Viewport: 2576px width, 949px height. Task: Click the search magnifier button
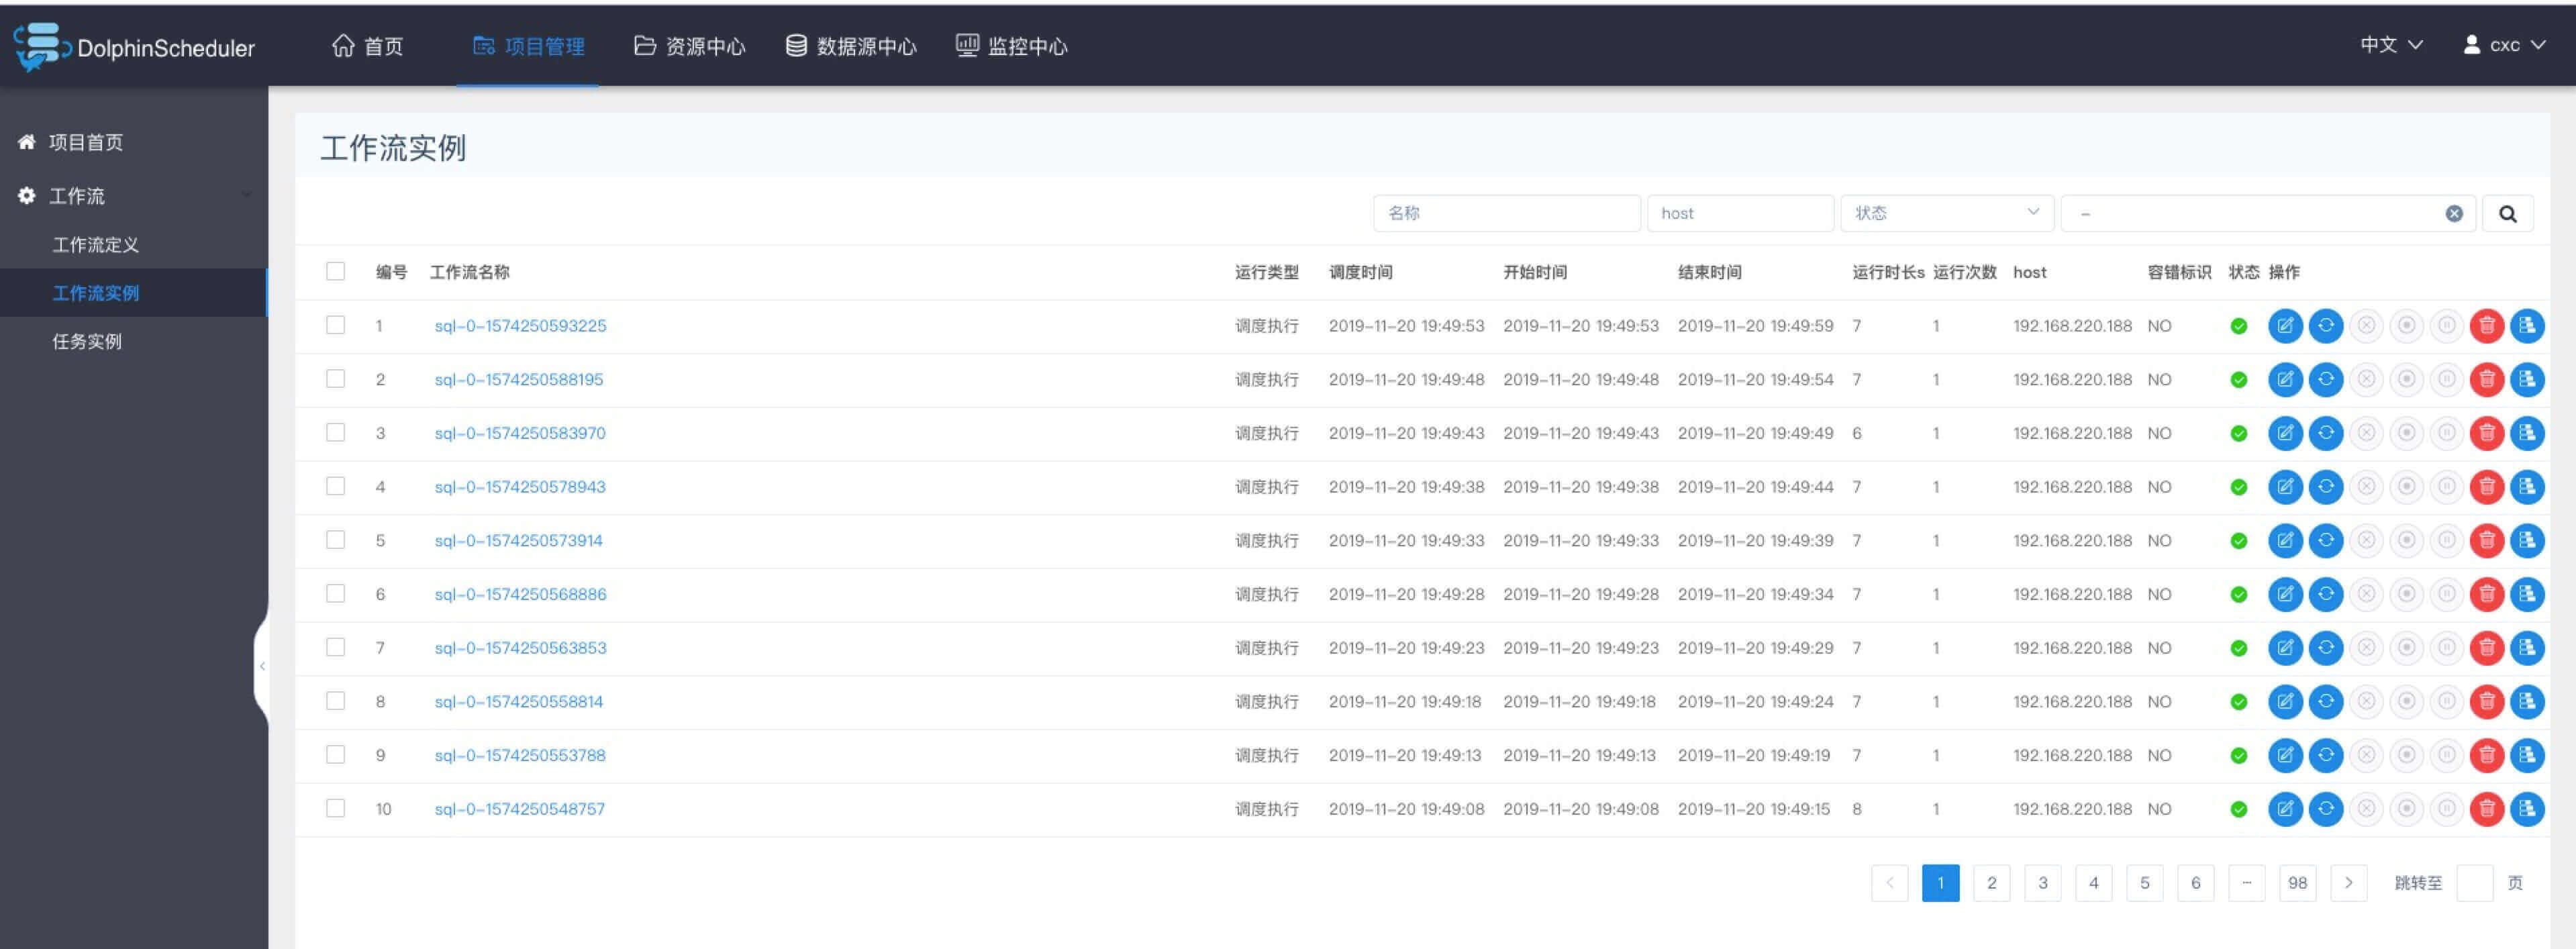click(x=2507, y=214)
